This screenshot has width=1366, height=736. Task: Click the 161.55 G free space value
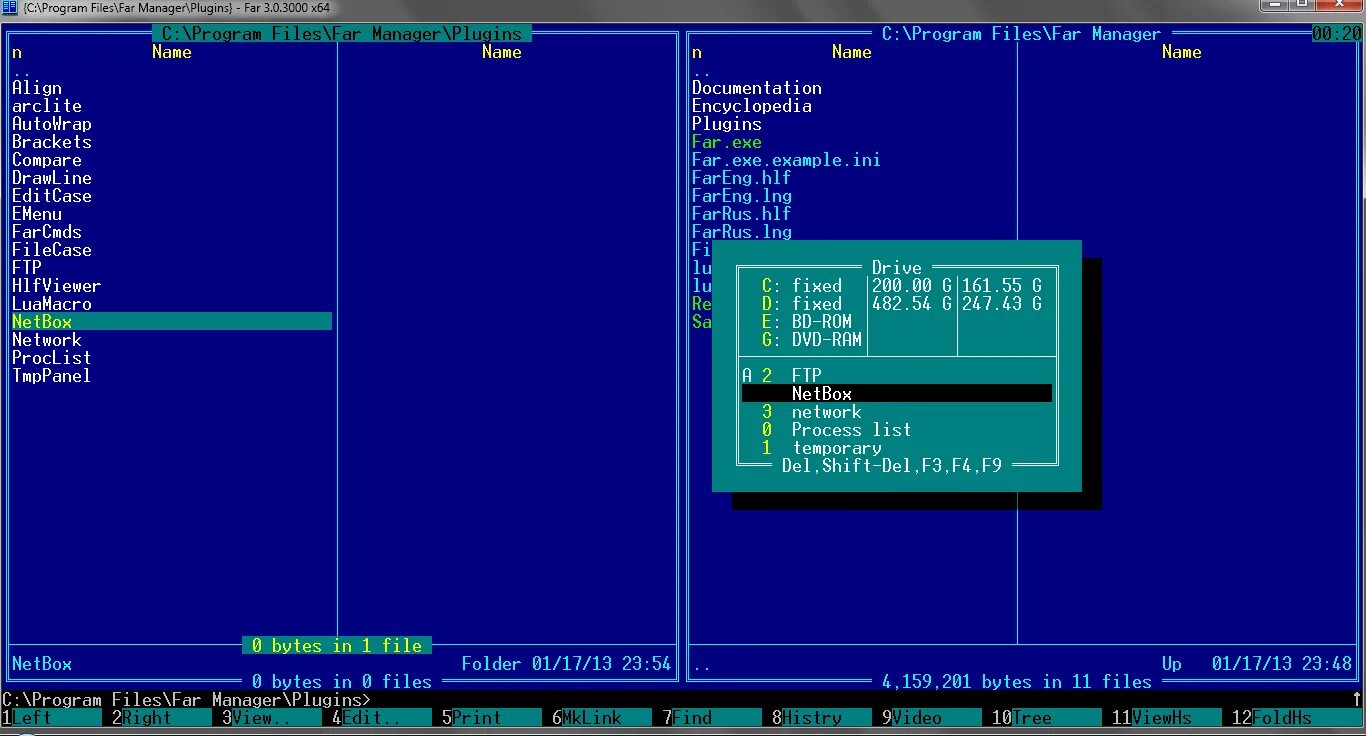(x=1002, y=286)
